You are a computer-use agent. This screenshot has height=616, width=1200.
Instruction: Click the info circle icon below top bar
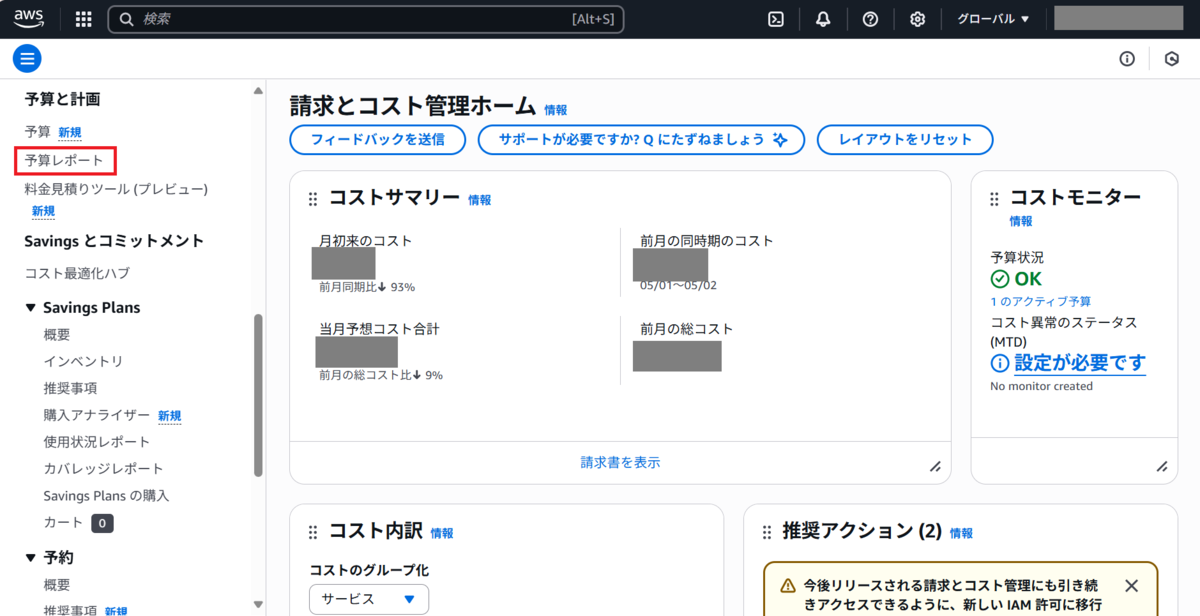[1127, 59]
